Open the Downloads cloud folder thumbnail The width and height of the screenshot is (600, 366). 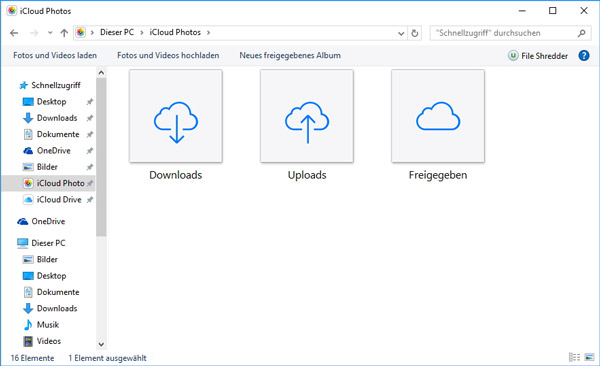coord(176,116)
